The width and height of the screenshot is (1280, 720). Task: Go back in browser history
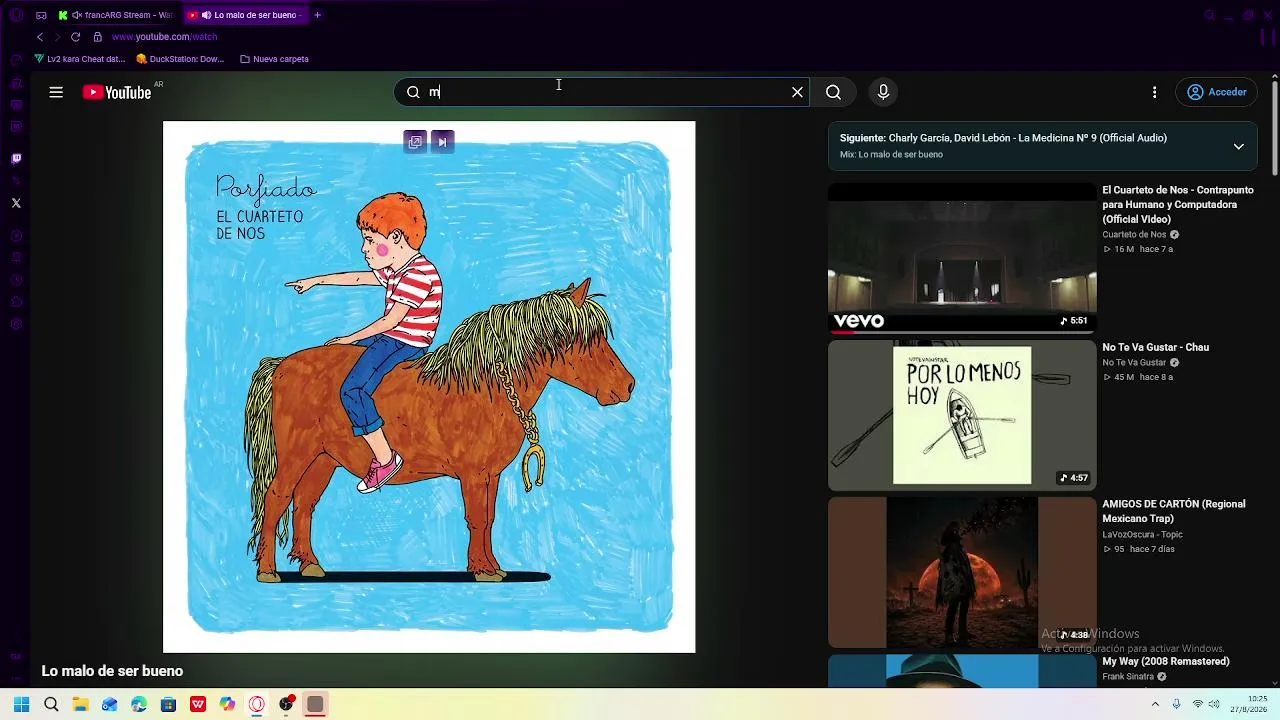pyautogui.click(x=40, y=37)
